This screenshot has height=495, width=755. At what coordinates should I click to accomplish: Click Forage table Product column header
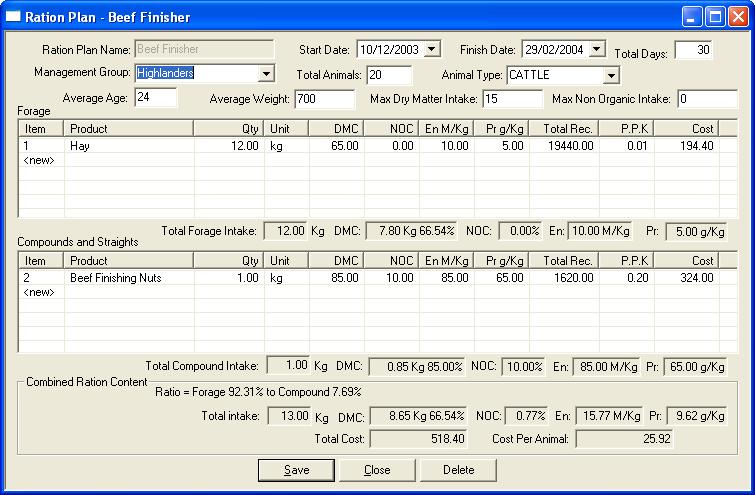(x=129, y=129)
